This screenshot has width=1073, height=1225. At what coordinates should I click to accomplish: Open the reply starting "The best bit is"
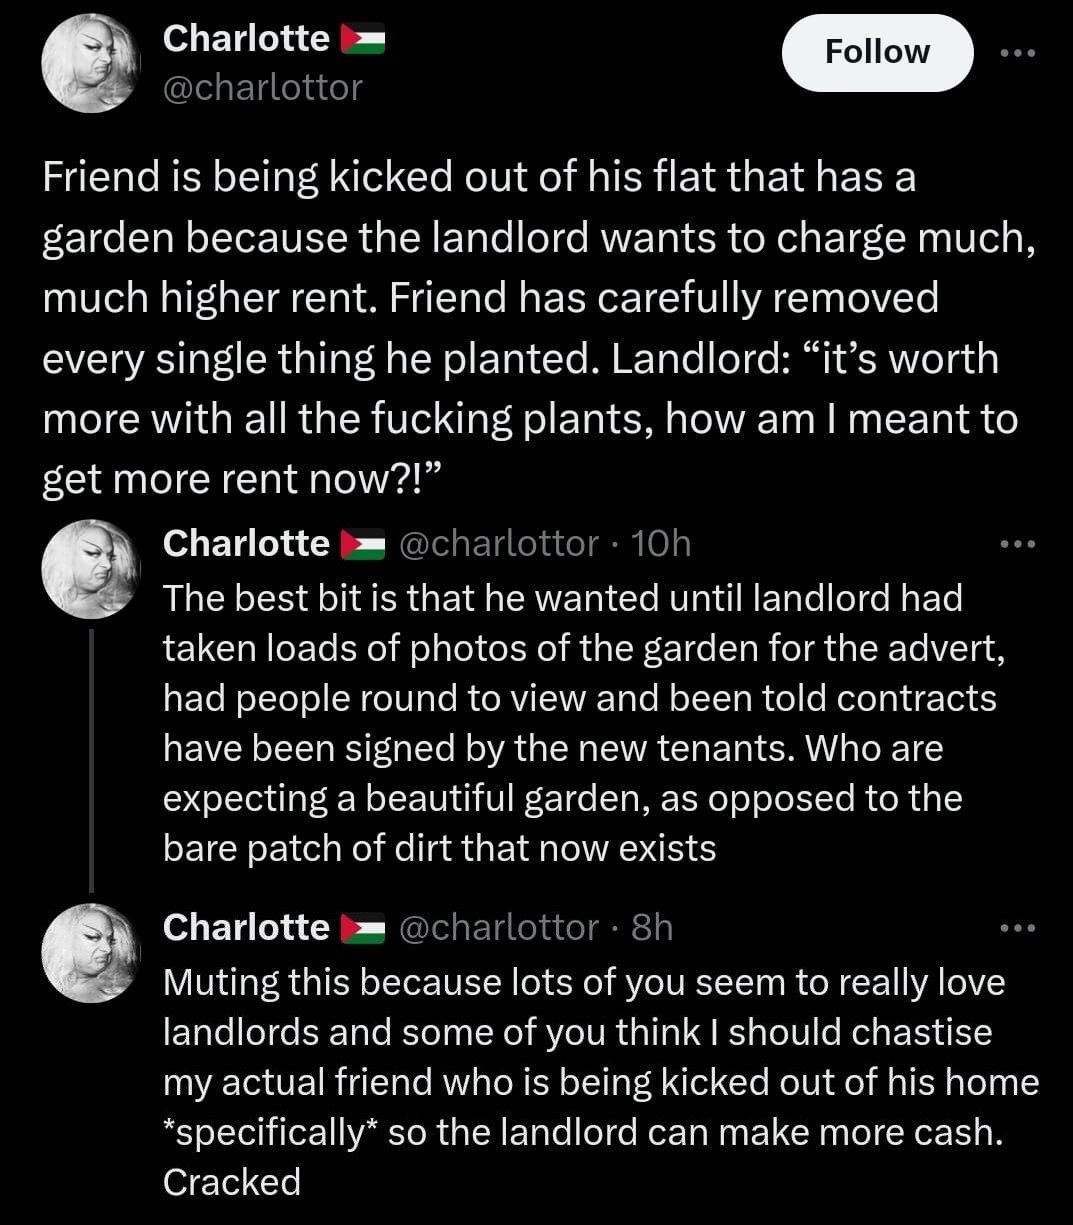click(580, 723)
